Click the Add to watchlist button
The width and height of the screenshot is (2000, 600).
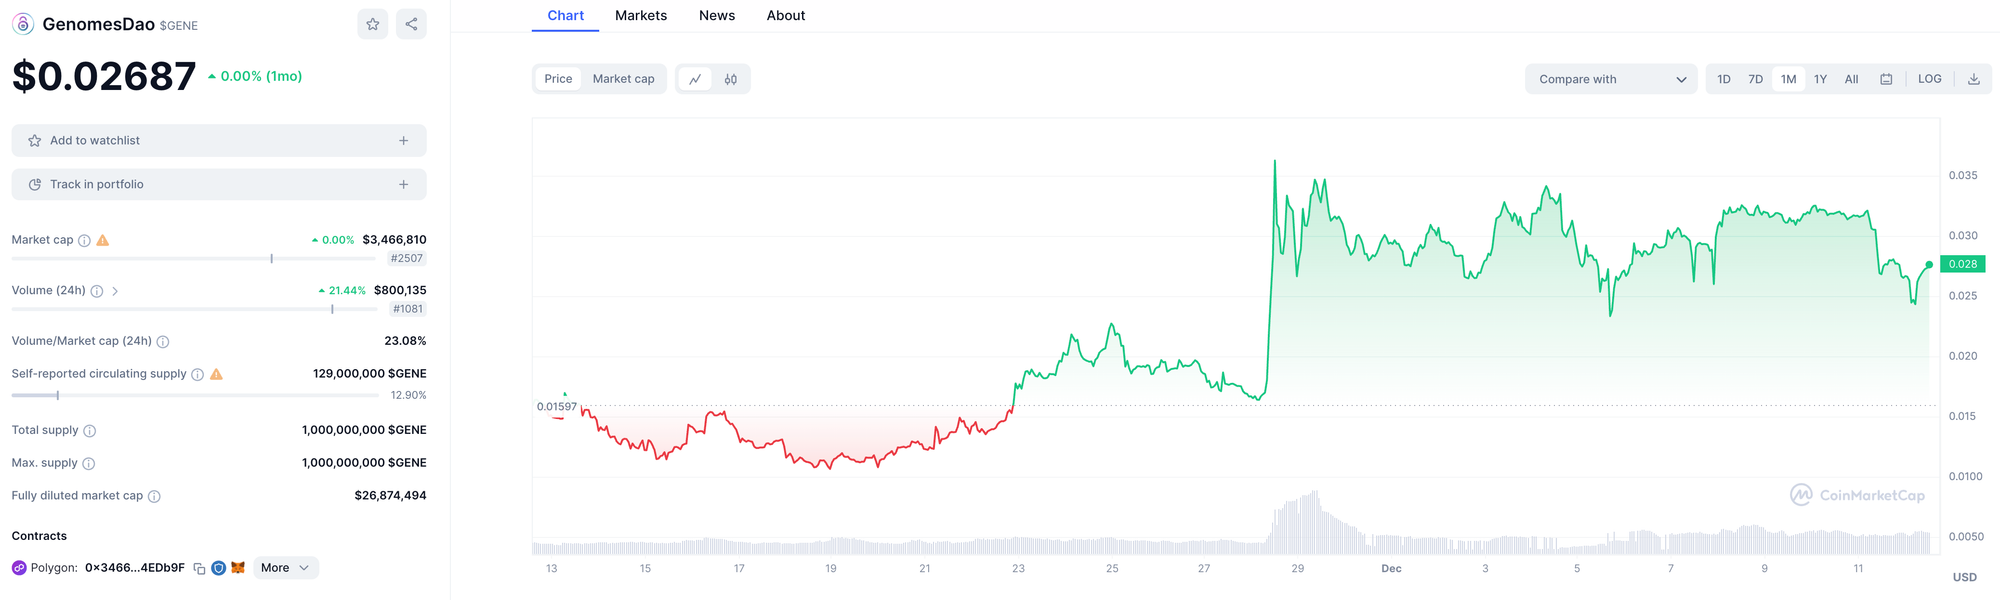[x=219, y=141]
